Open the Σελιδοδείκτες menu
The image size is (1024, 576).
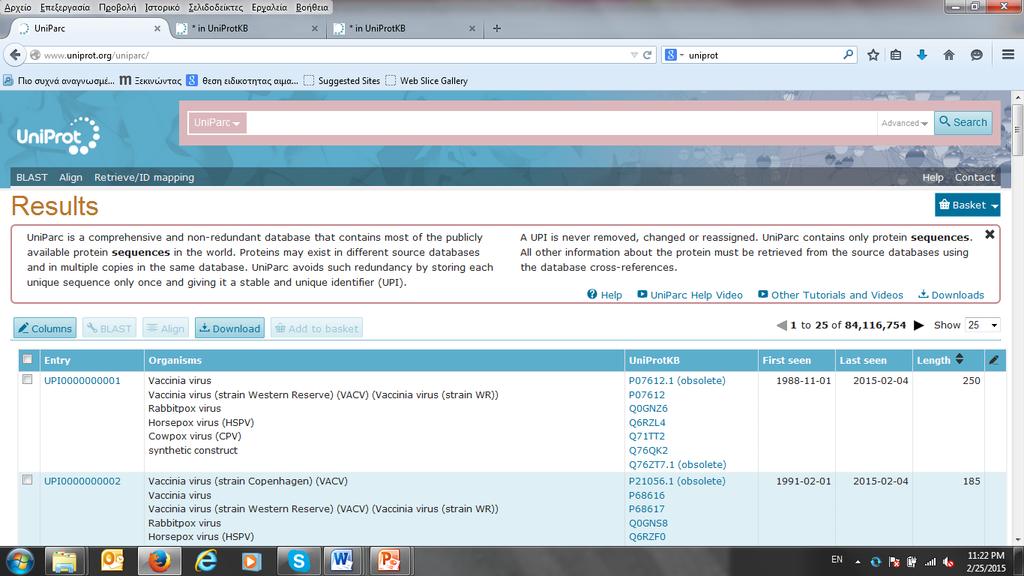coord(216,7)
